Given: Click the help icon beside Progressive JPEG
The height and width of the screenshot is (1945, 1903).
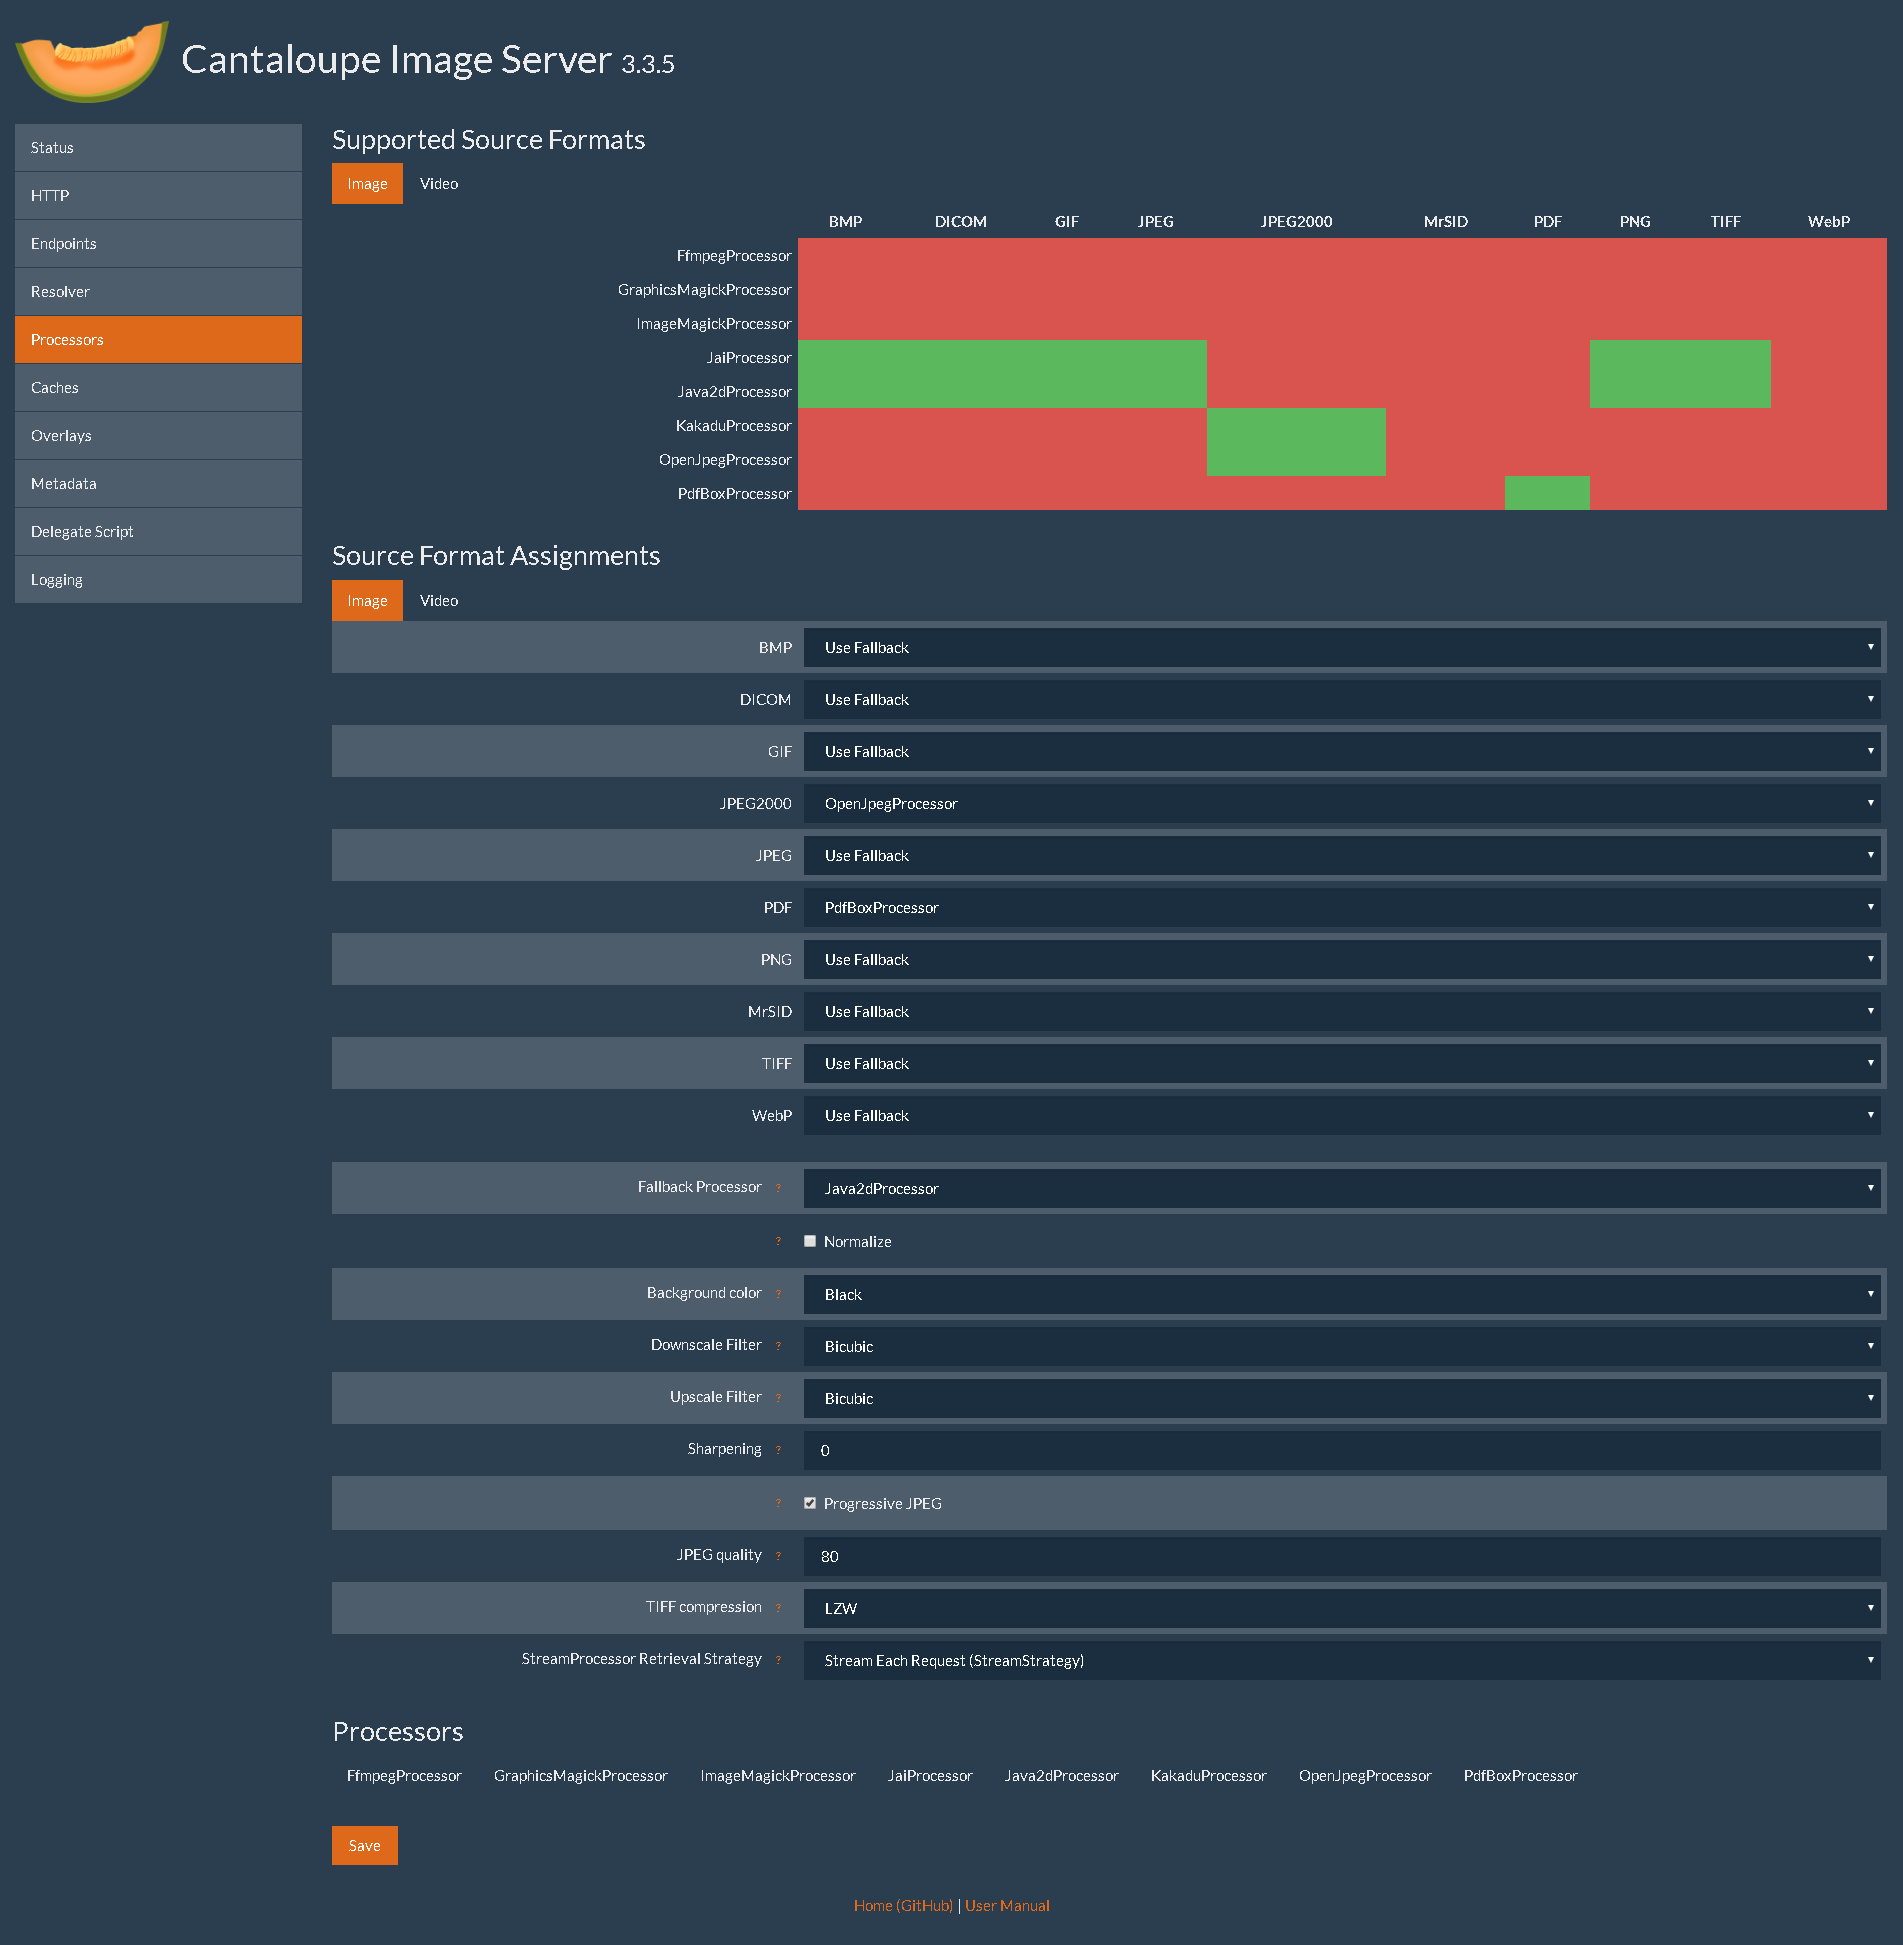Looking at the screenshot, I should coord(778,1503).
